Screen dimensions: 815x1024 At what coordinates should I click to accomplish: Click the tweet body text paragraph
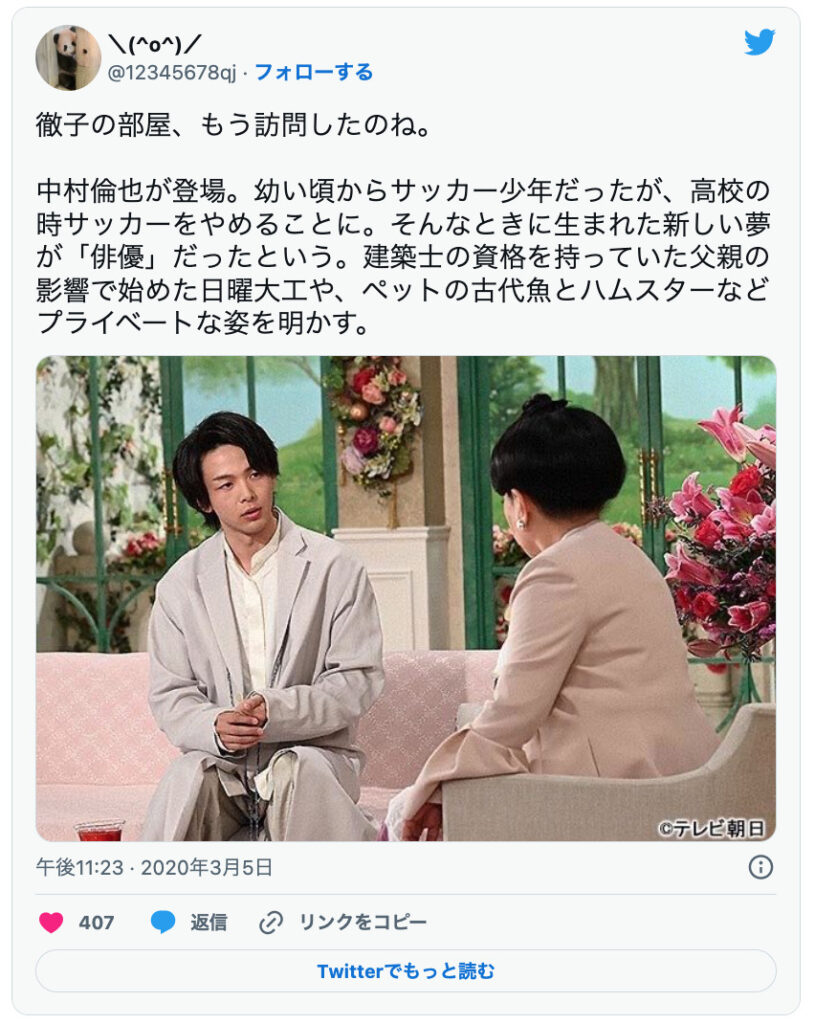pyautogui.click(x=404, y=257)
